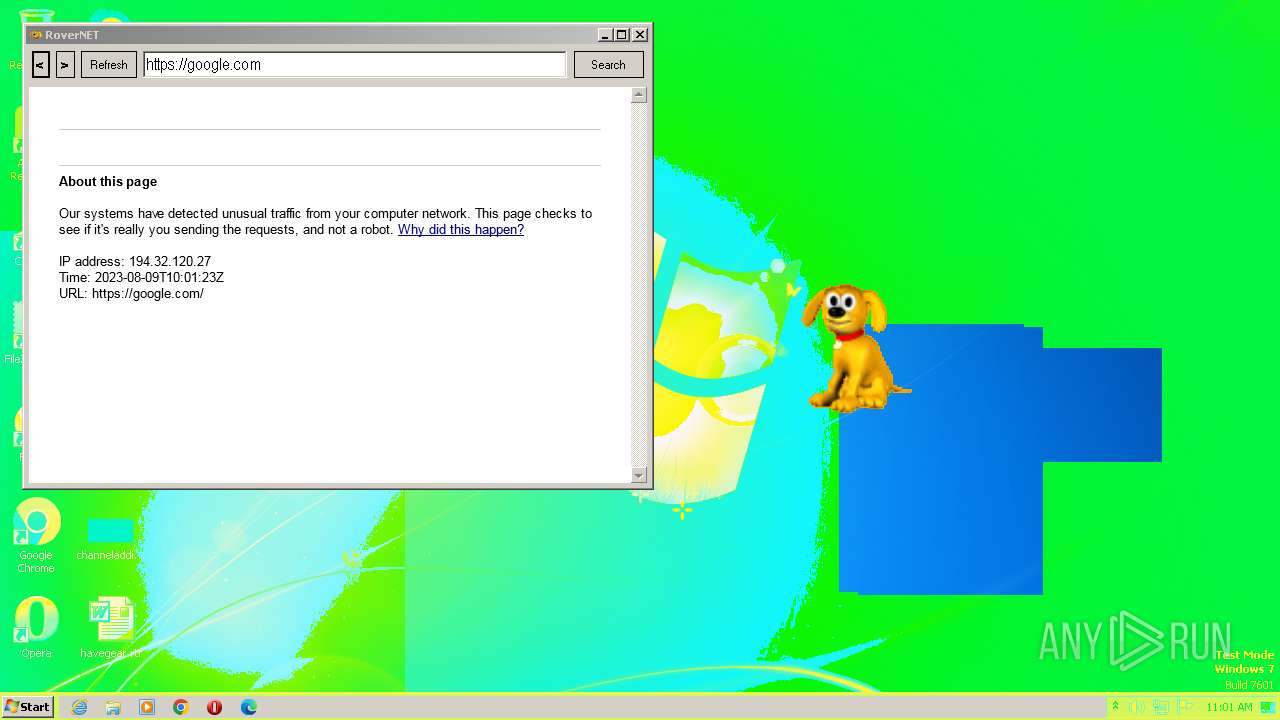Image resolution: width=1280 pixels, height=720 pixels.
Task: Open the Opera desktop shortcut
Action: [x=36, y=628]
